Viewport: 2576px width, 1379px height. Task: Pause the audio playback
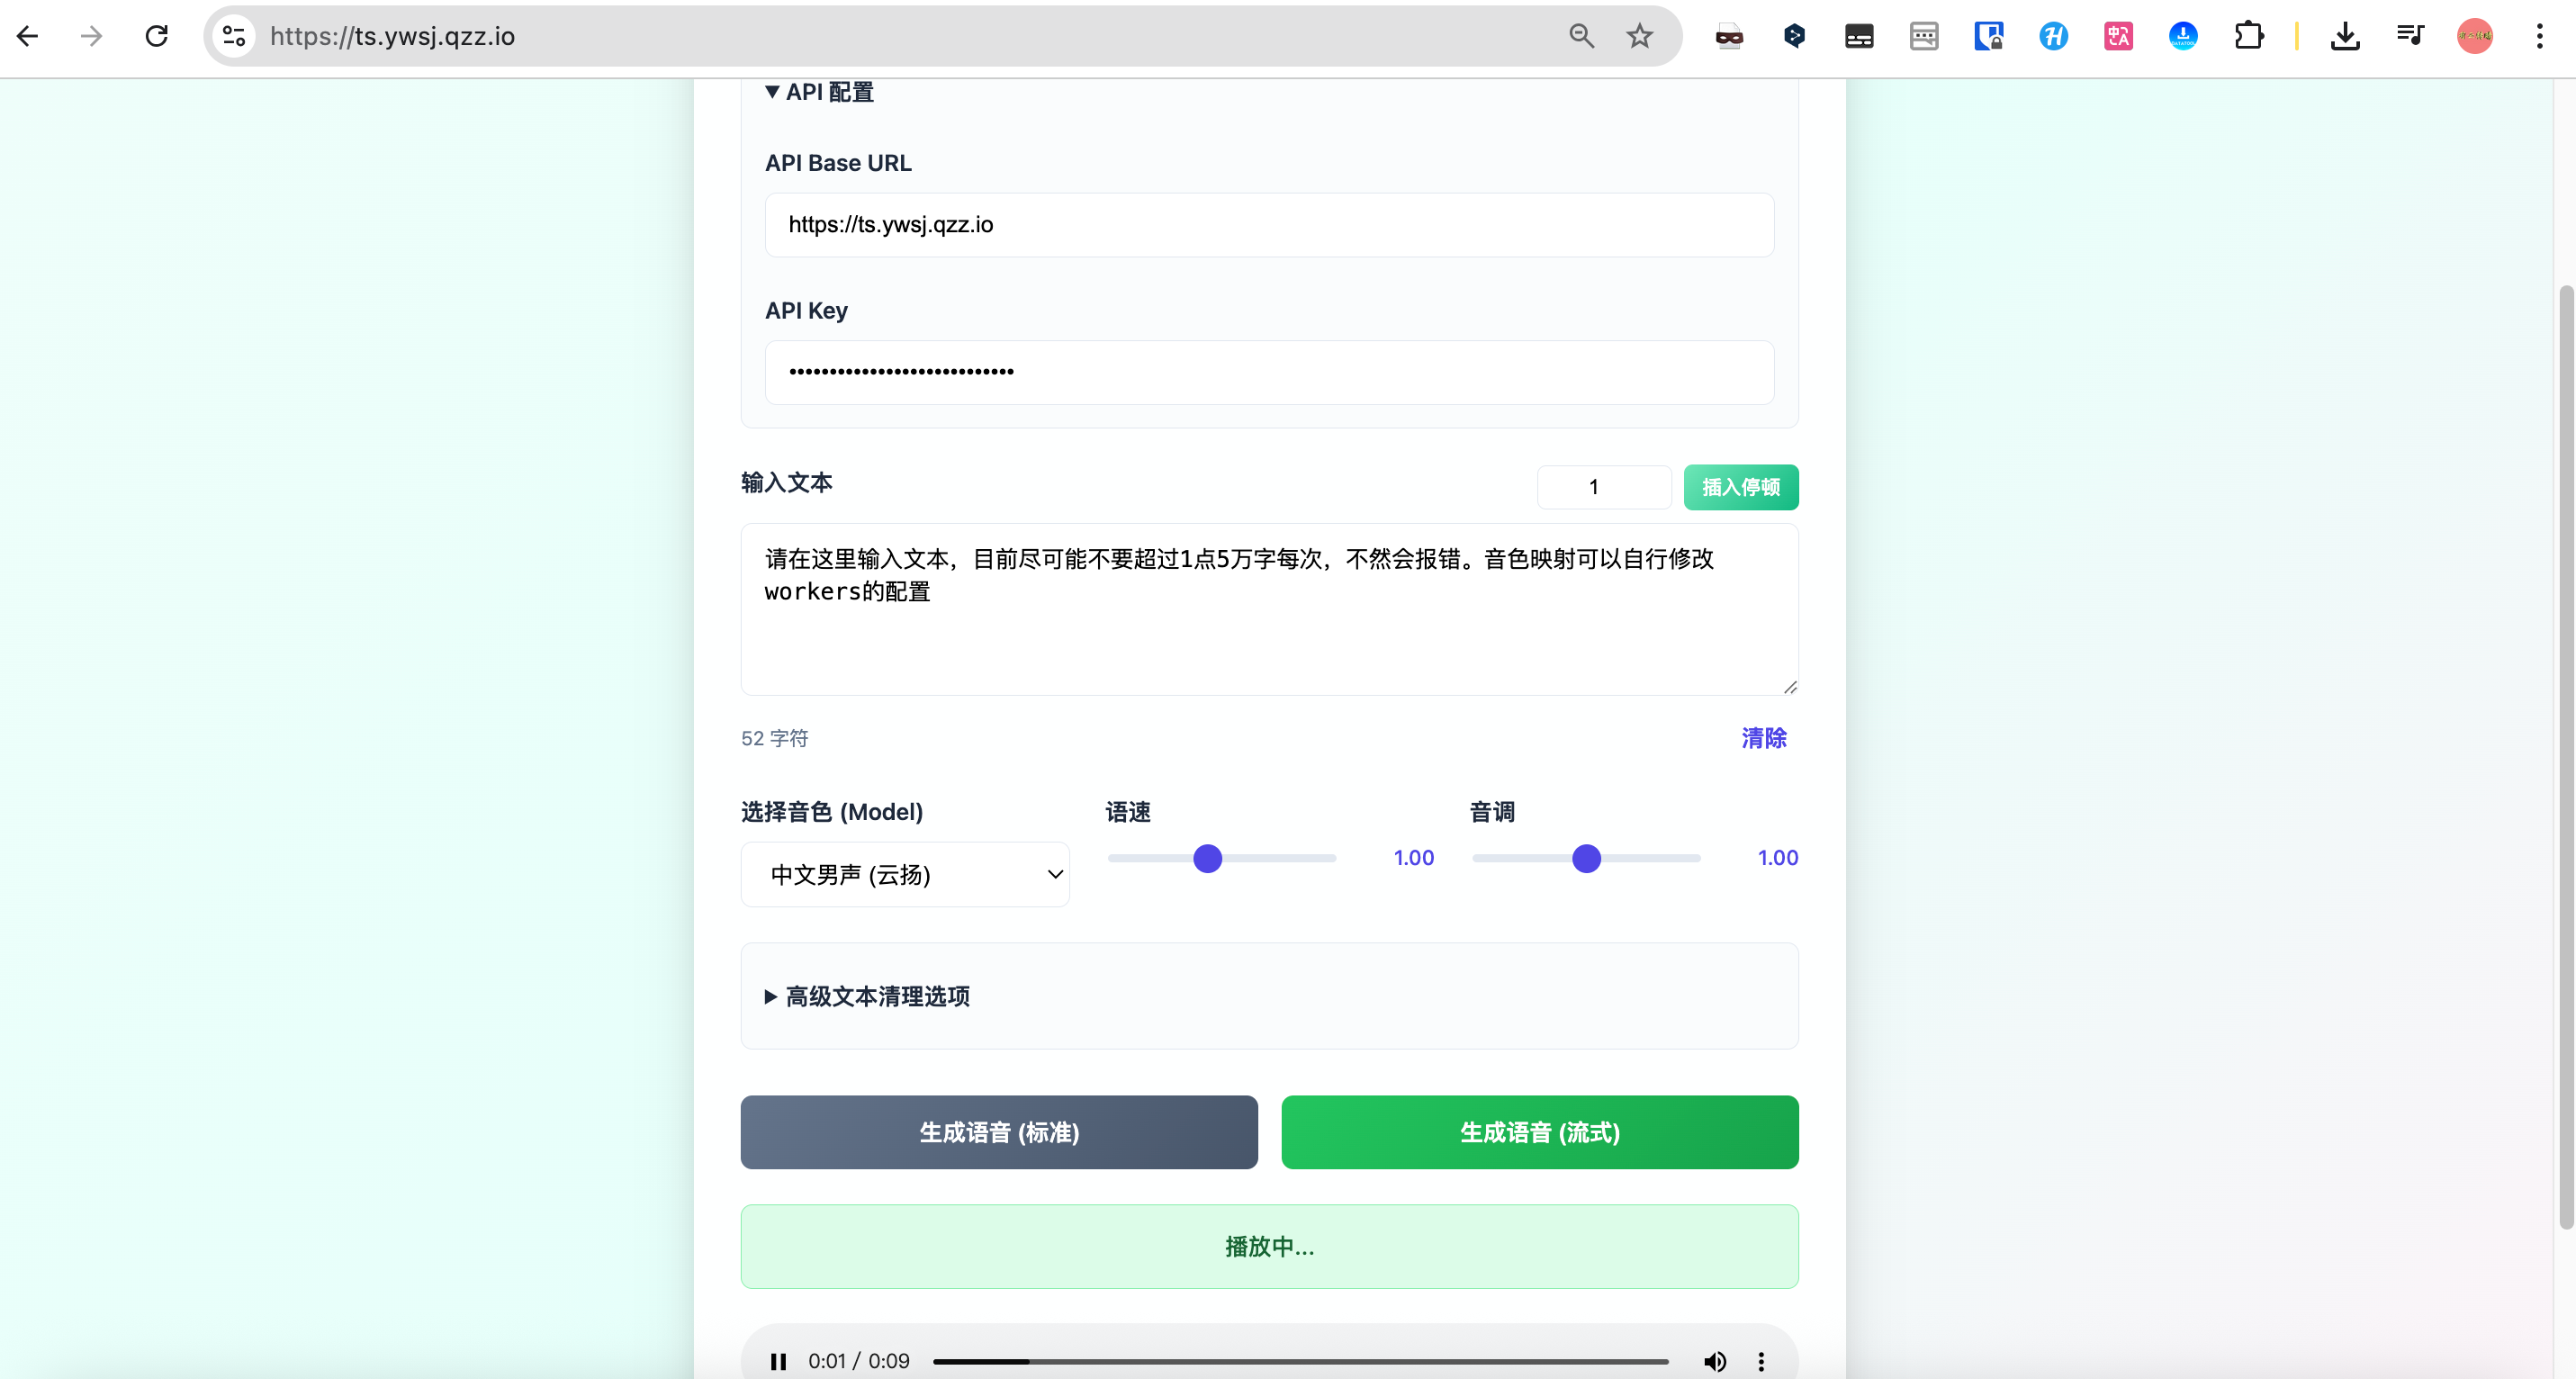click(x=778, y=1361)
